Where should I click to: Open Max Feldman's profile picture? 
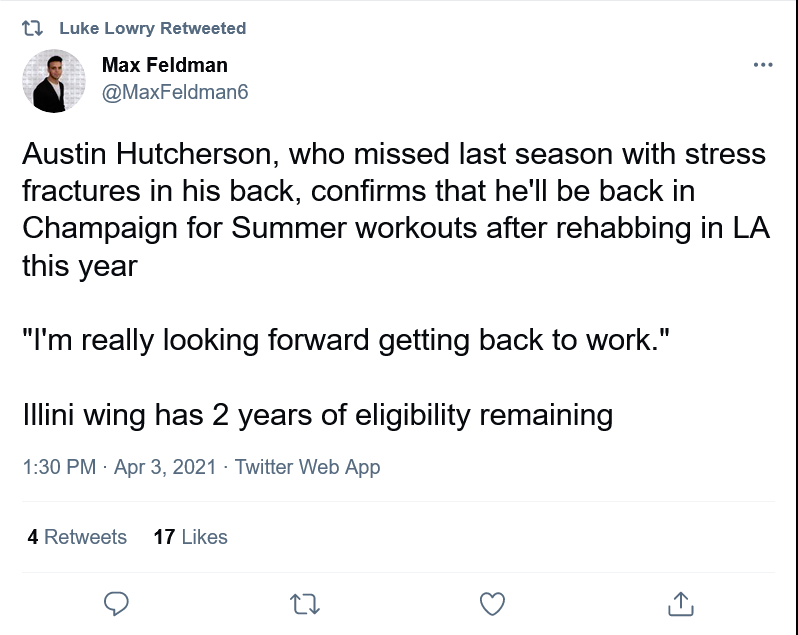click(54, 80)
